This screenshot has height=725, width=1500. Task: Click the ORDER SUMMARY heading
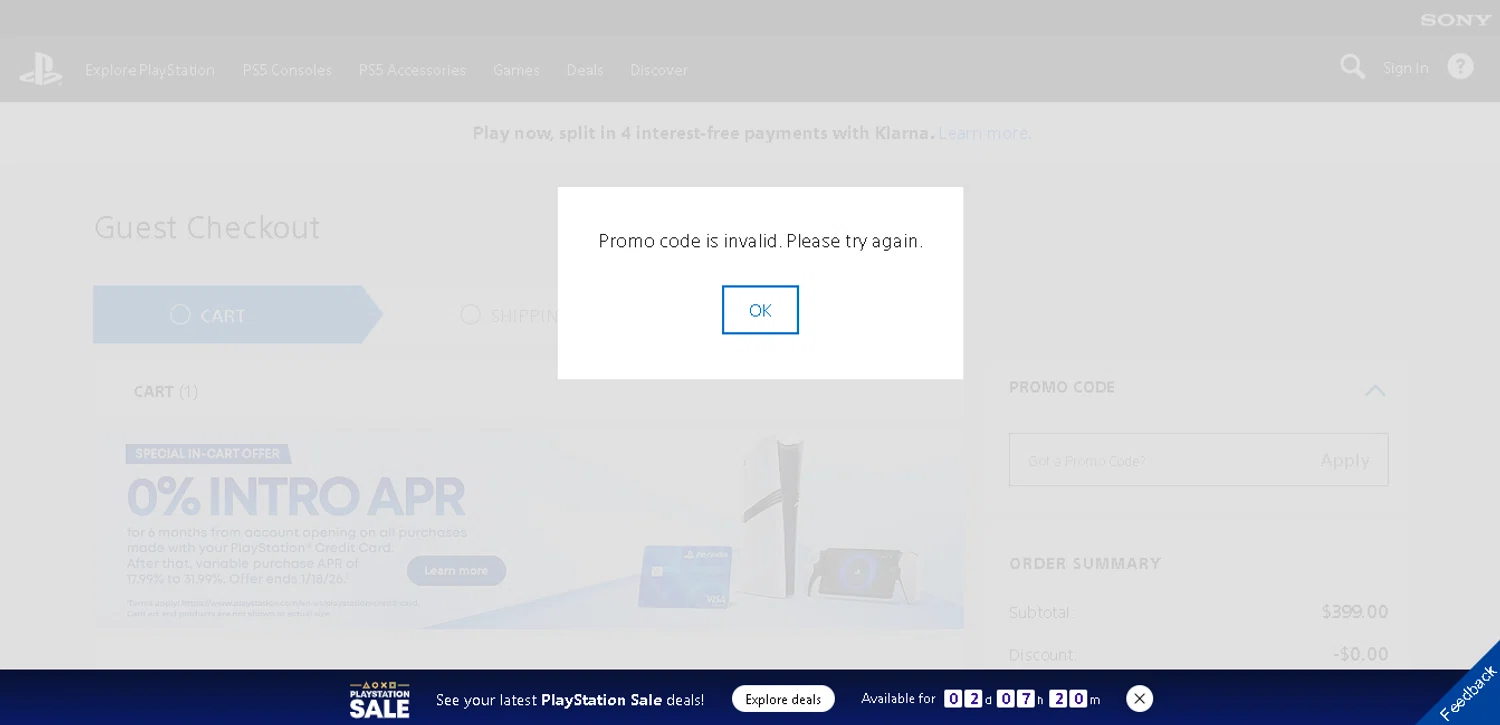point(1085,564)
